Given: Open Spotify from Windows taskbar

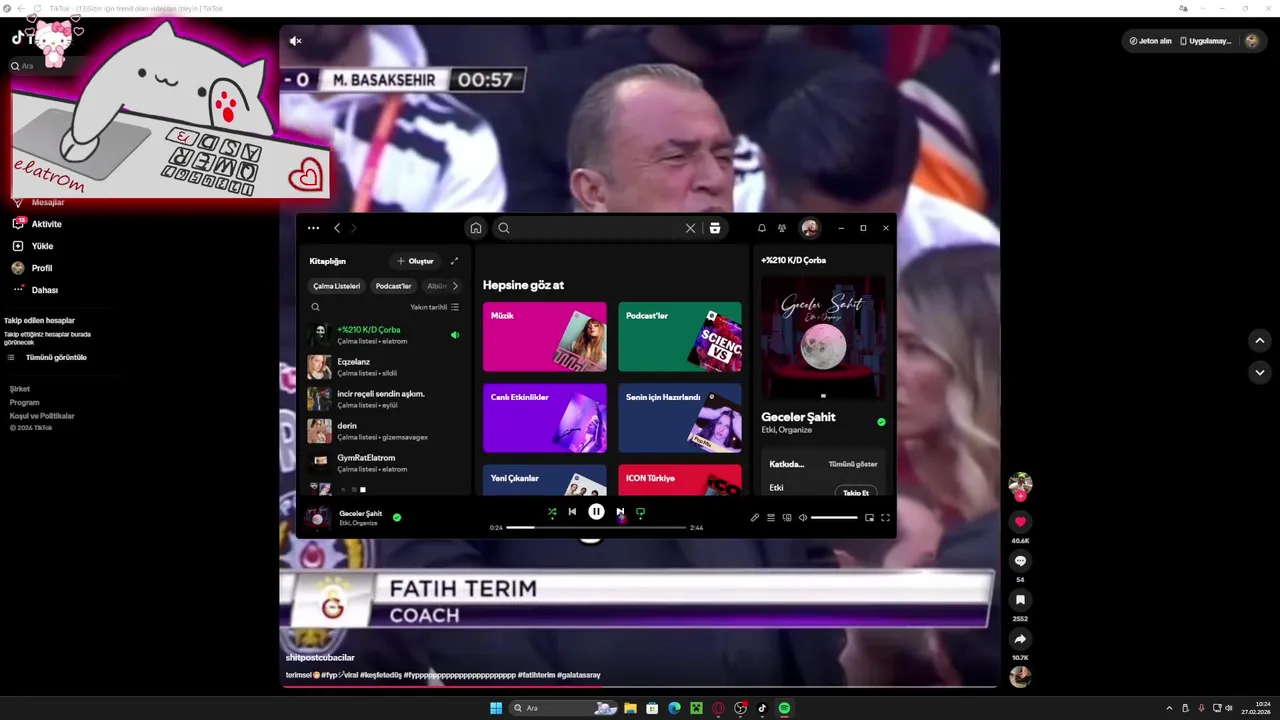Looking at the screenshot, I should click(784, 708).
